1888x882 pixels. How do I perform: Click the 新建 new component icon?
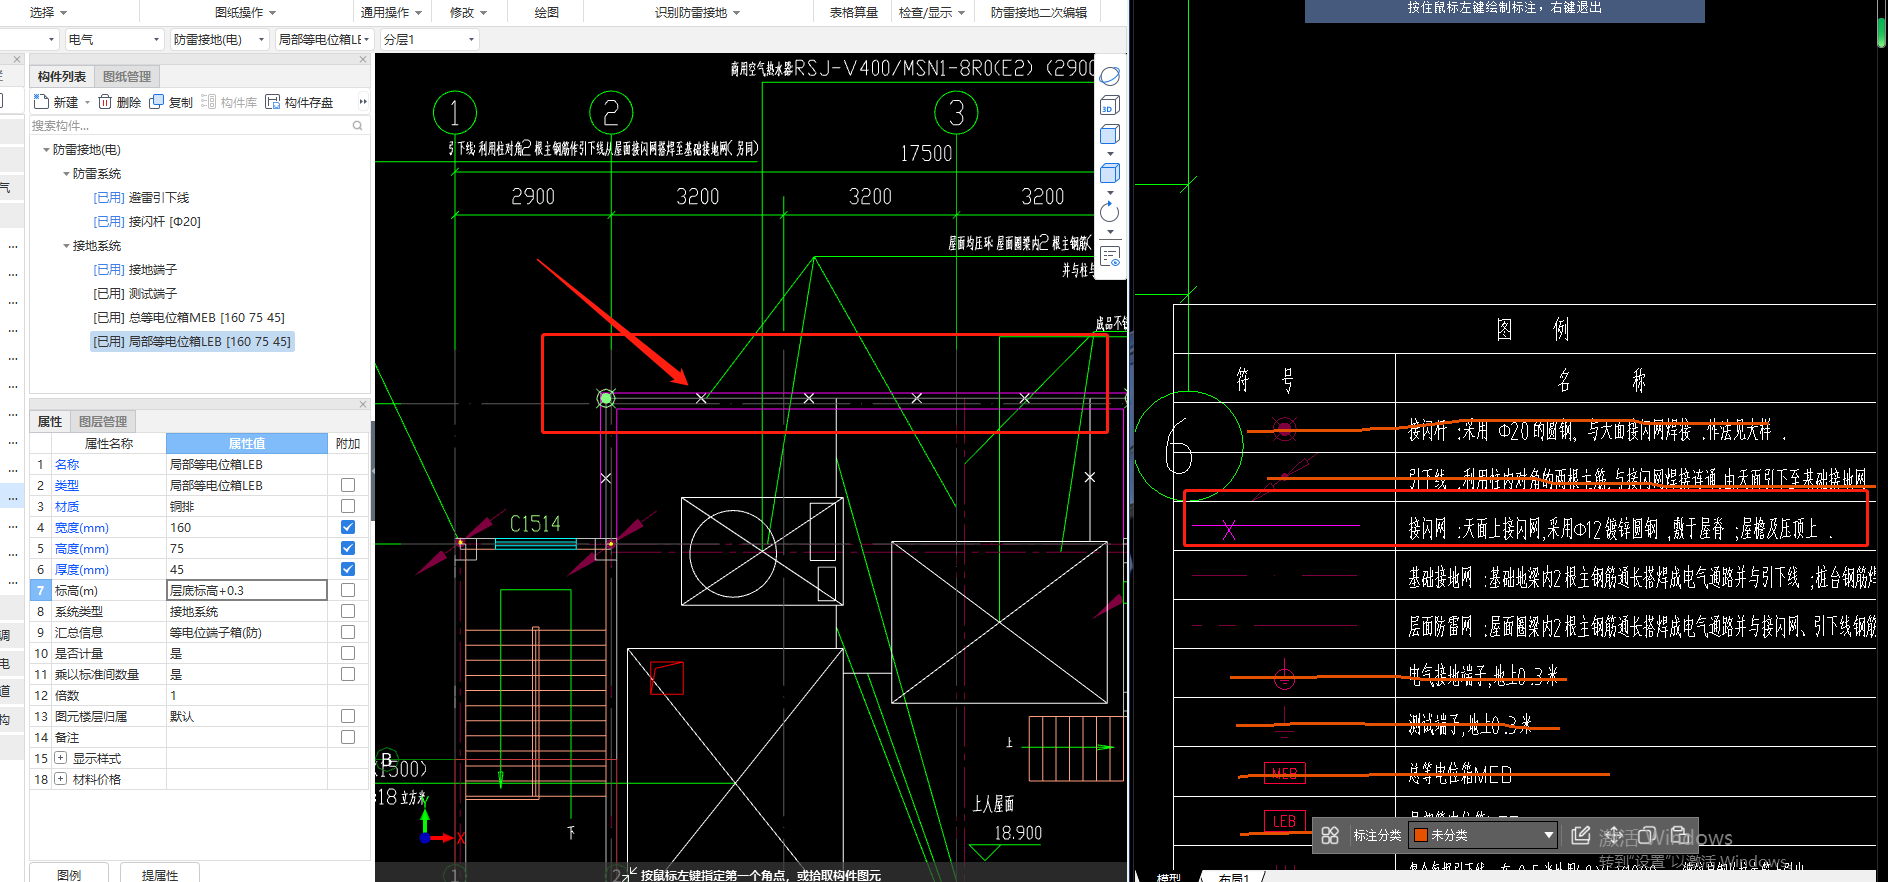41,102
